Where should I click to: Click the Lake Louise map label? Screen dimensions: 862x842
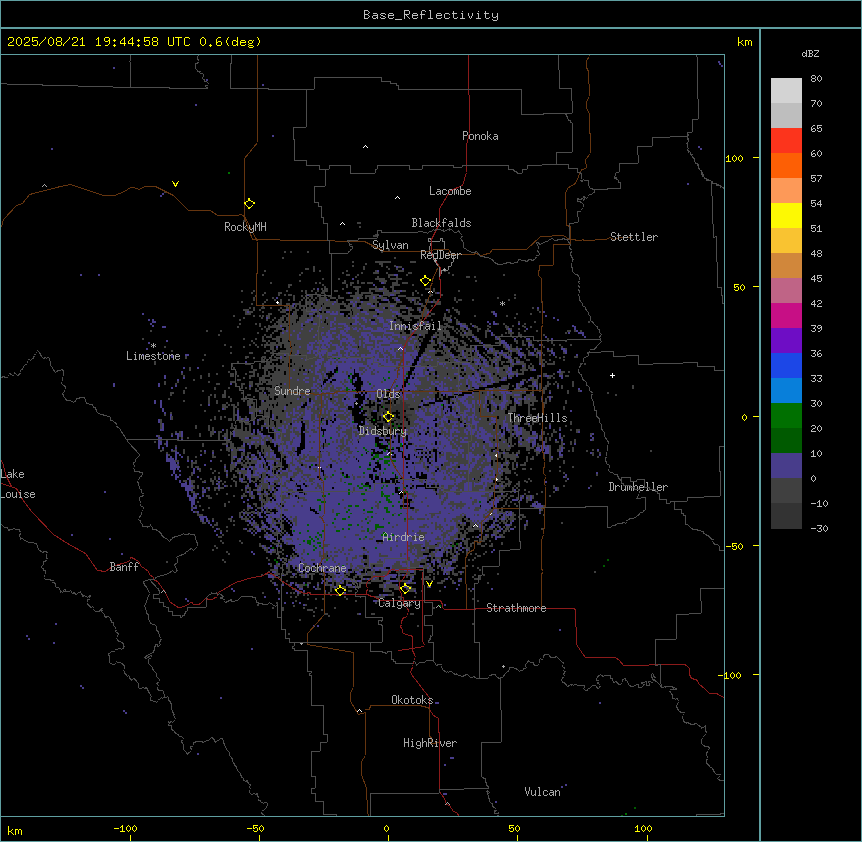click(18, 484)
